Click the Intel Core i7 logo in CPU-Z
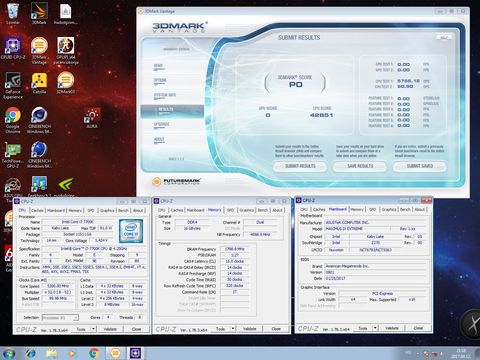This screenshot has width=480, height=360. (131, 230)
